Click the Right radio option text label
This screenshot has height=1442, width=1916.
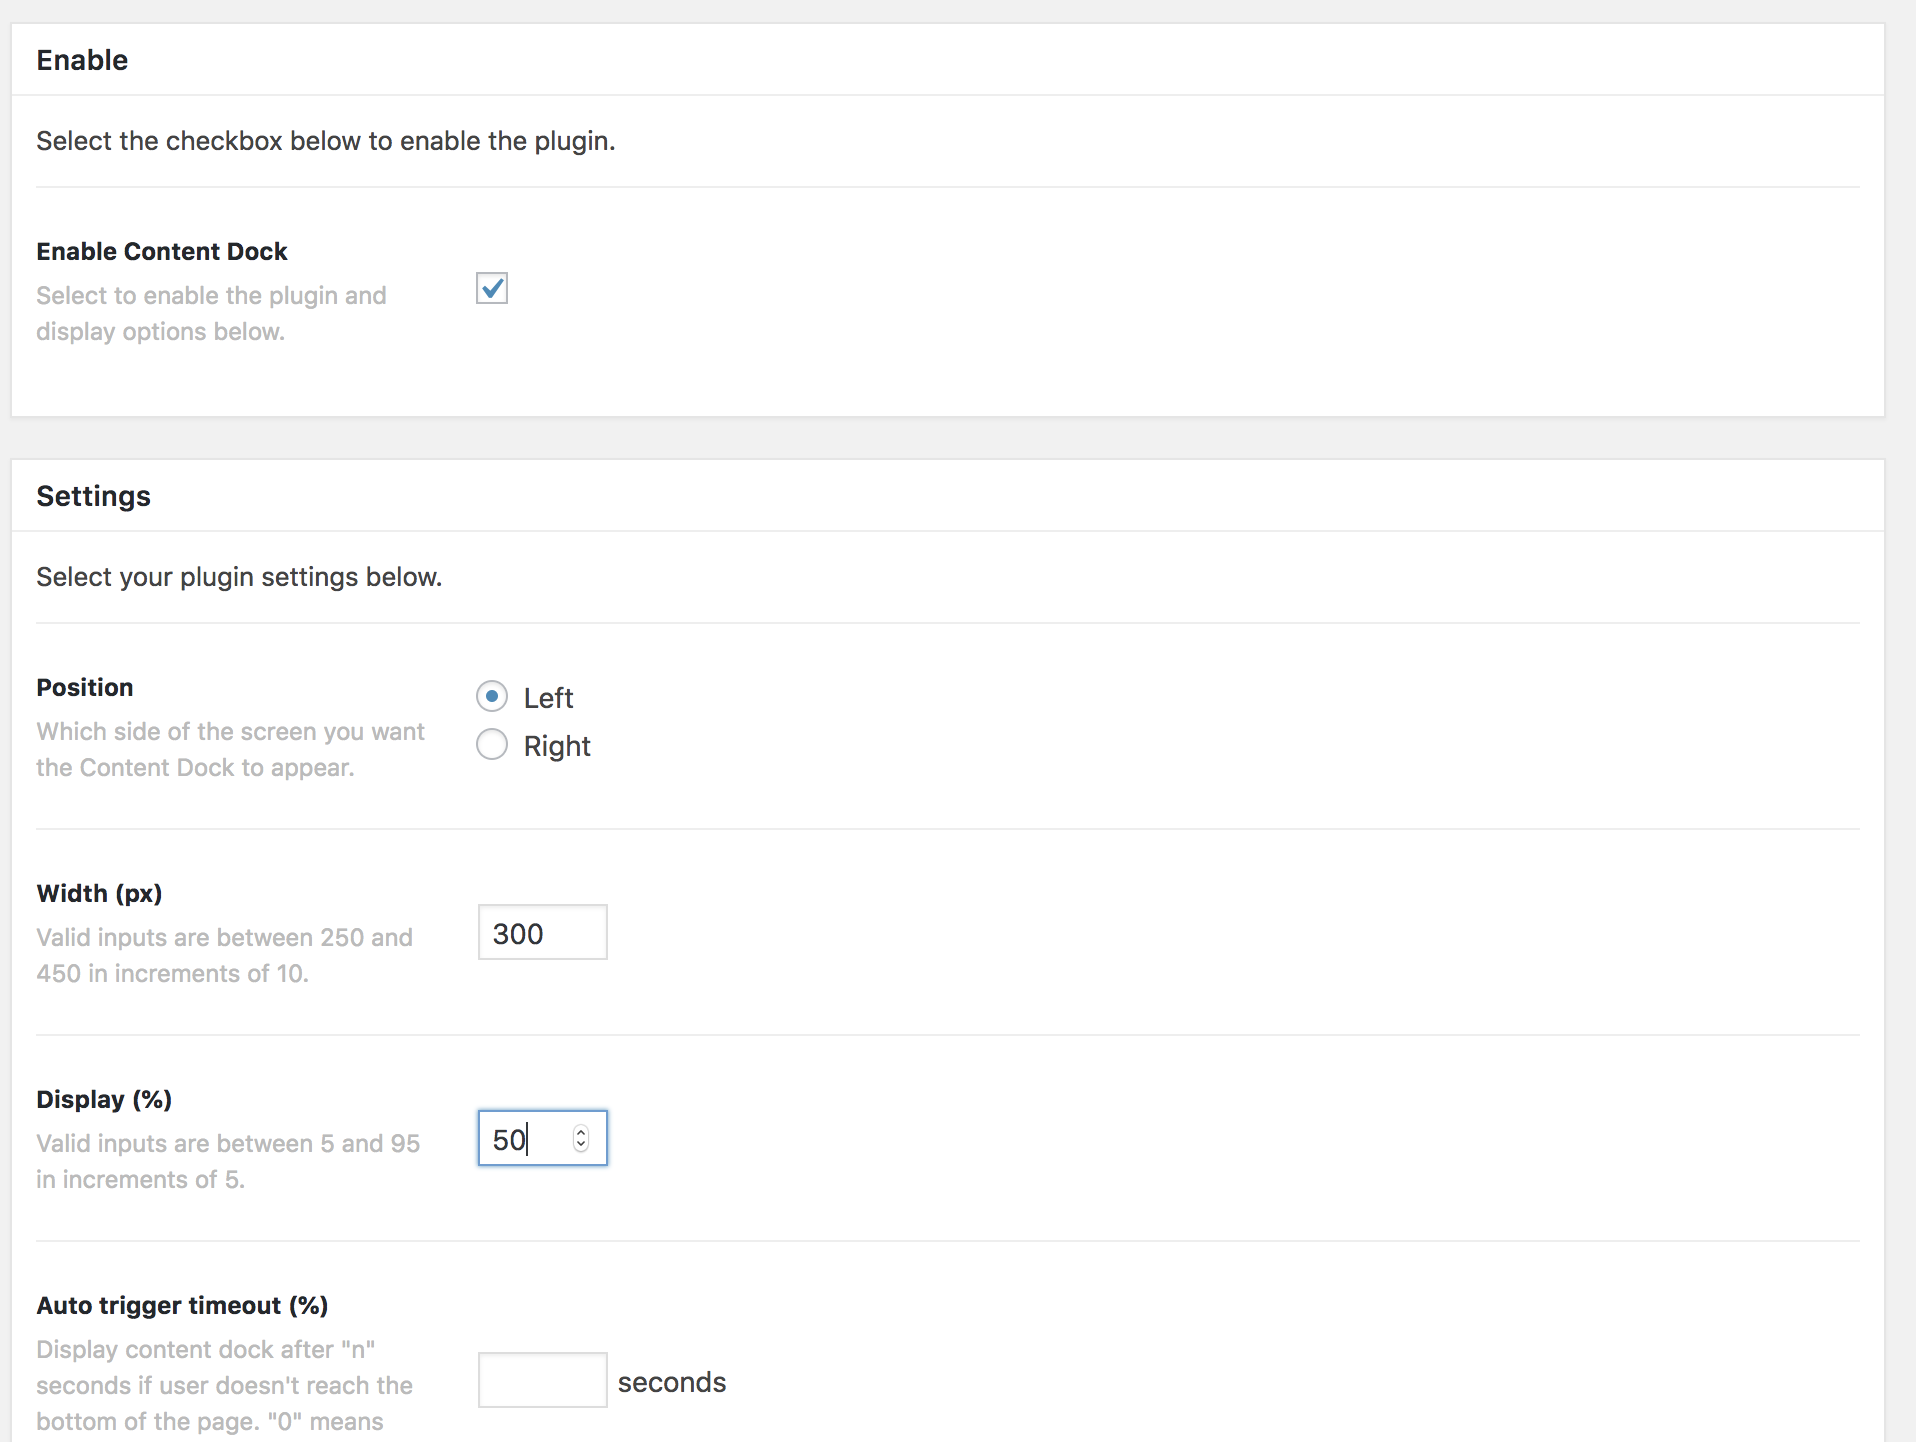point(557,745)
